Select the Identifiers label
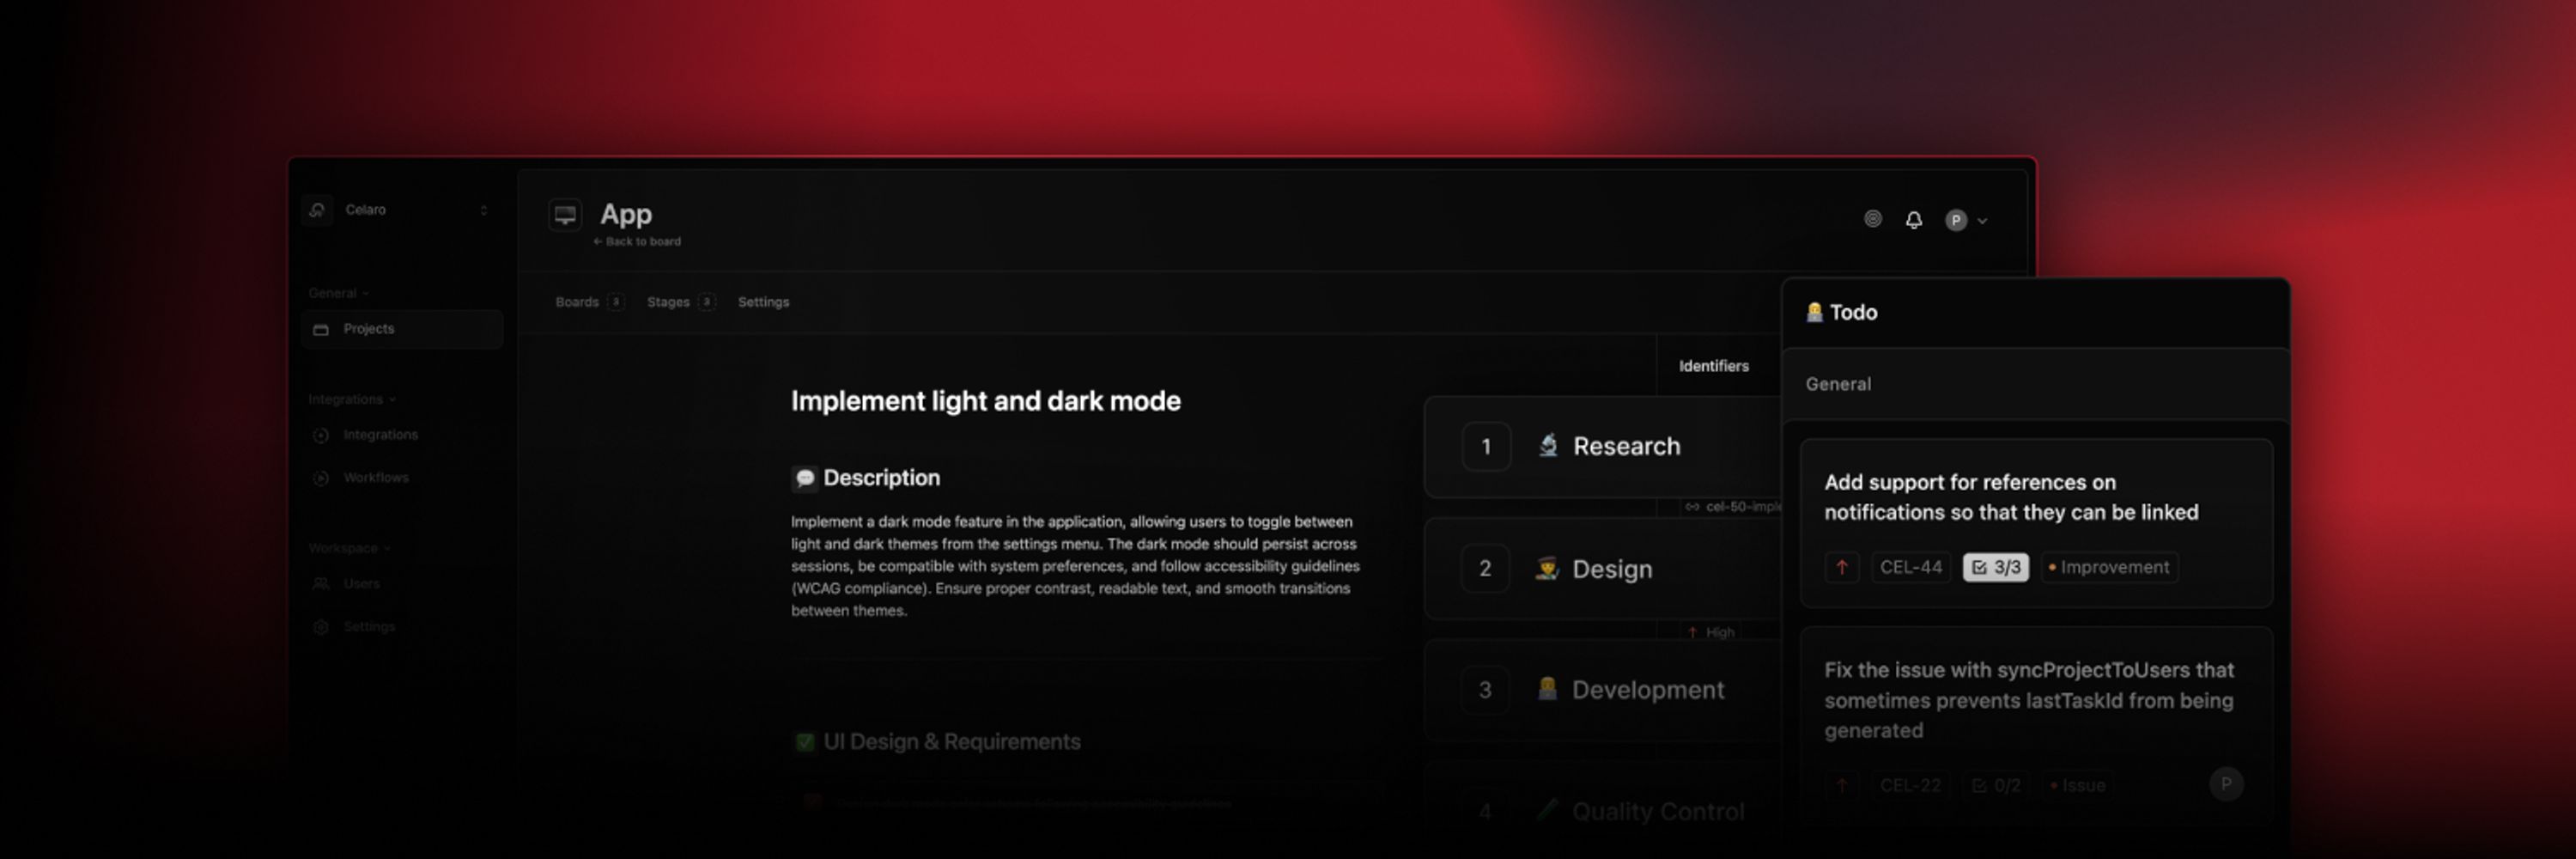The image size is (2576, 859). pyautogui.click(x=1713, y=366)
